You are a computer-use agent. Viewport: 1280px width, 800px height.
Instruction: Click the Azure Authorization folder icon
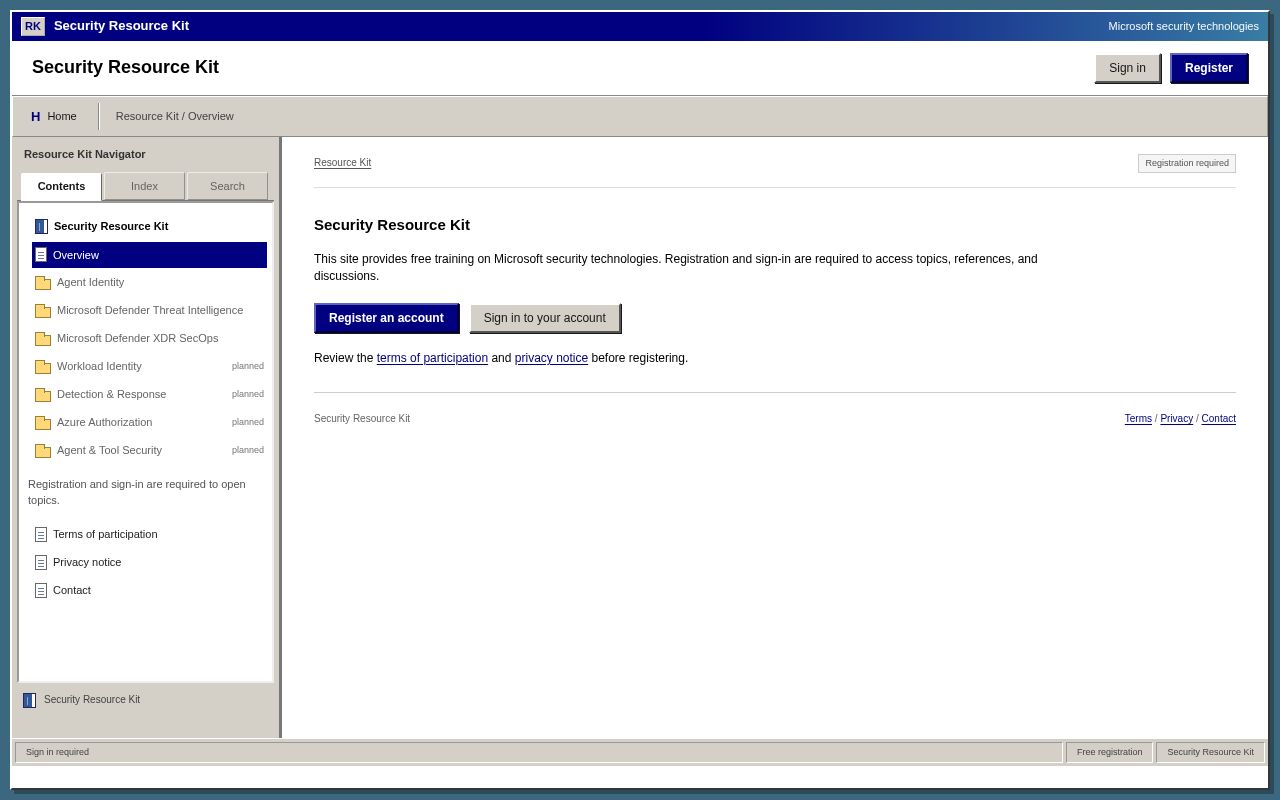coord(43,423)
